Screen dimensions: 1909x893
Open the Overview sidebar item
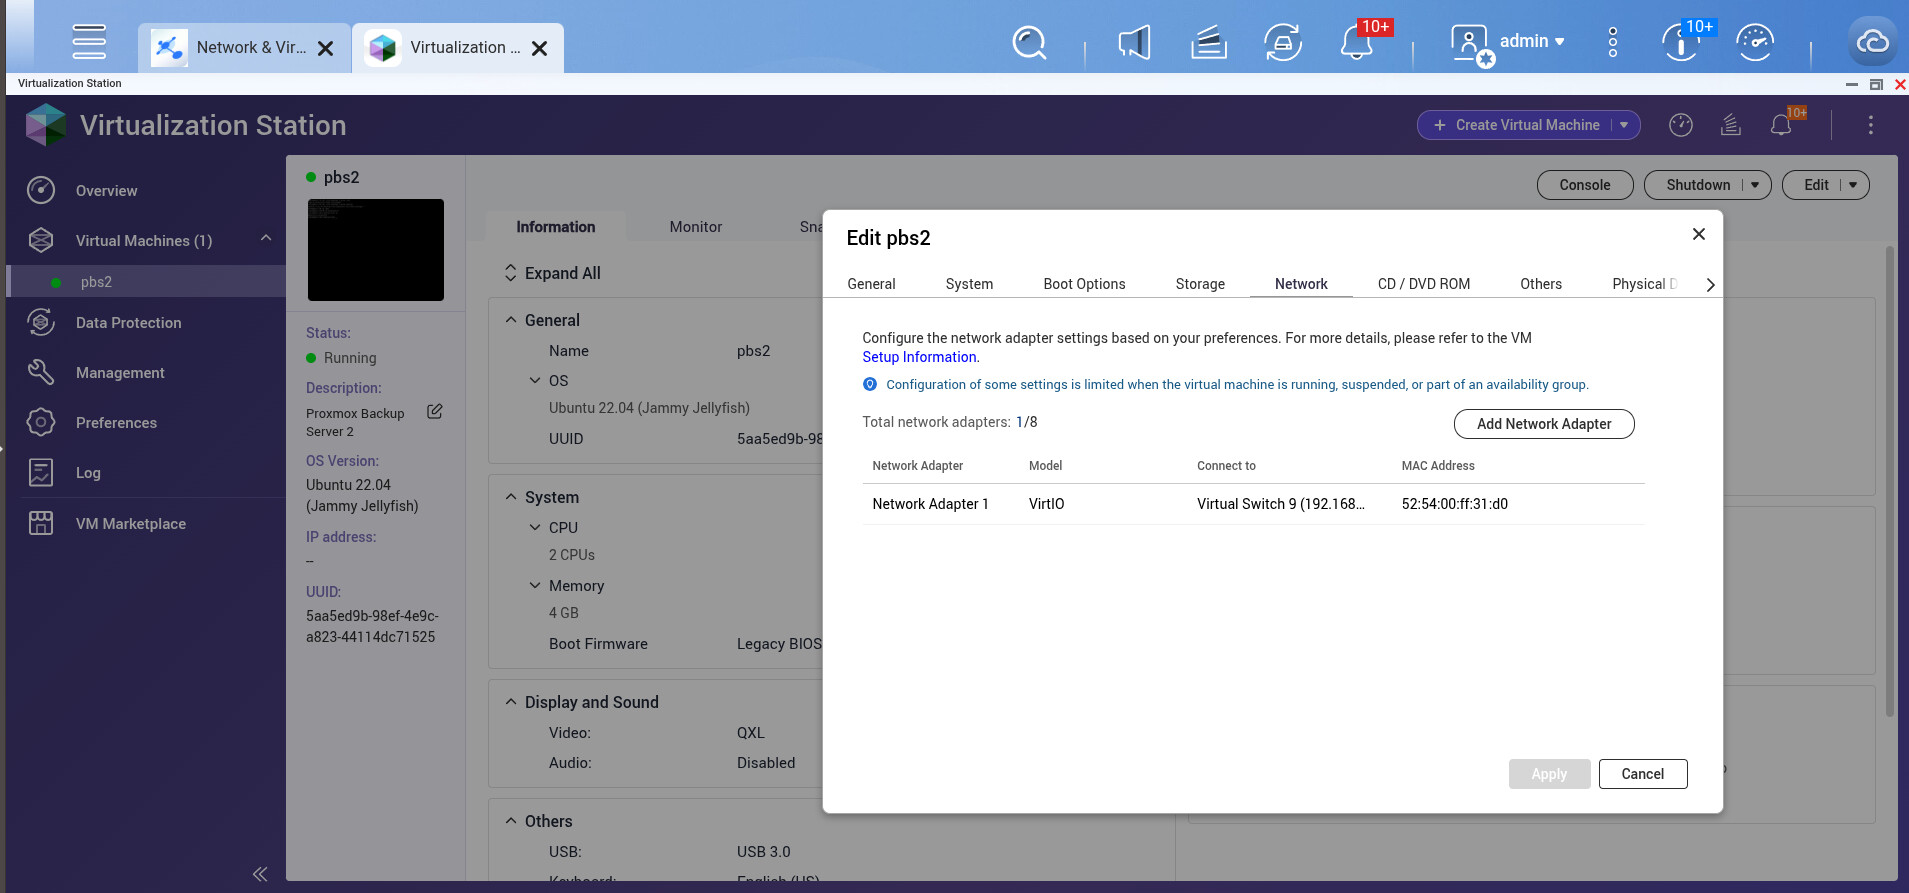[x=106, y=191]
